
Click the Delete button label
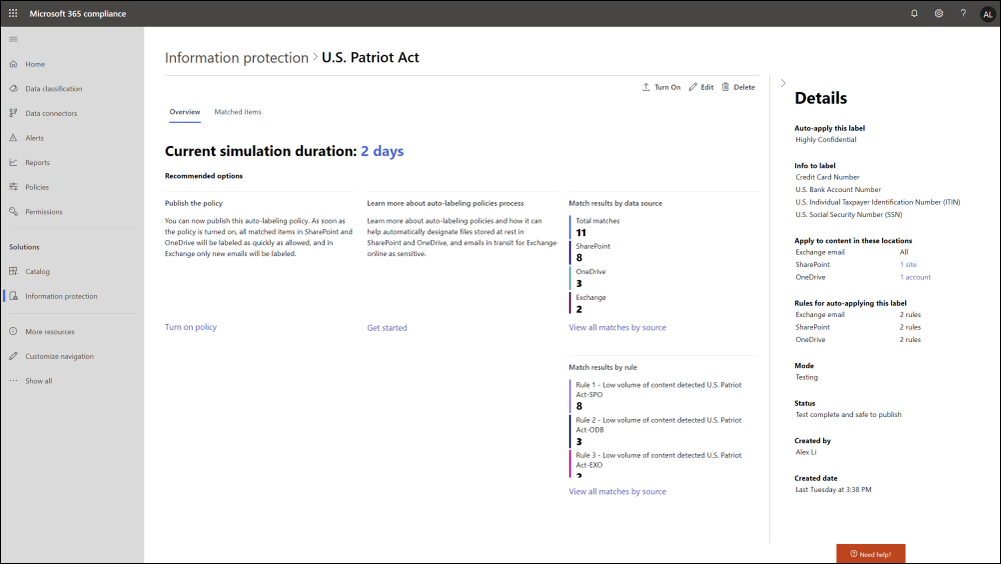click(744, 87)
